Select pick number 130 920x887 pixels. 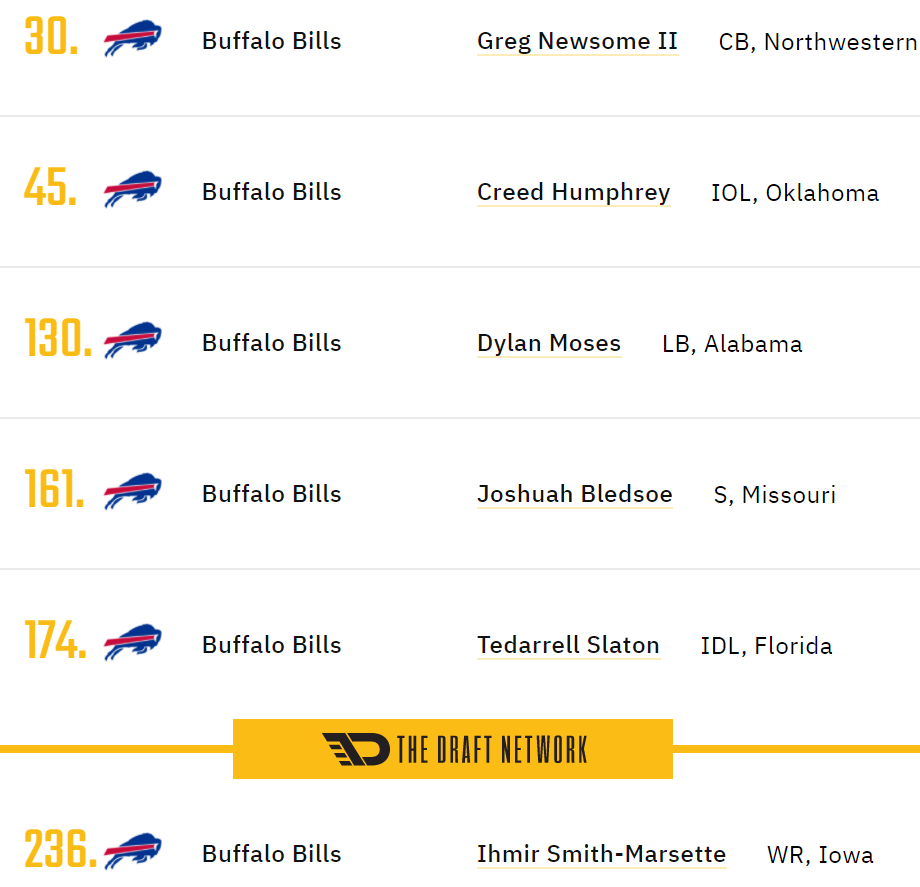pos(58,338)
